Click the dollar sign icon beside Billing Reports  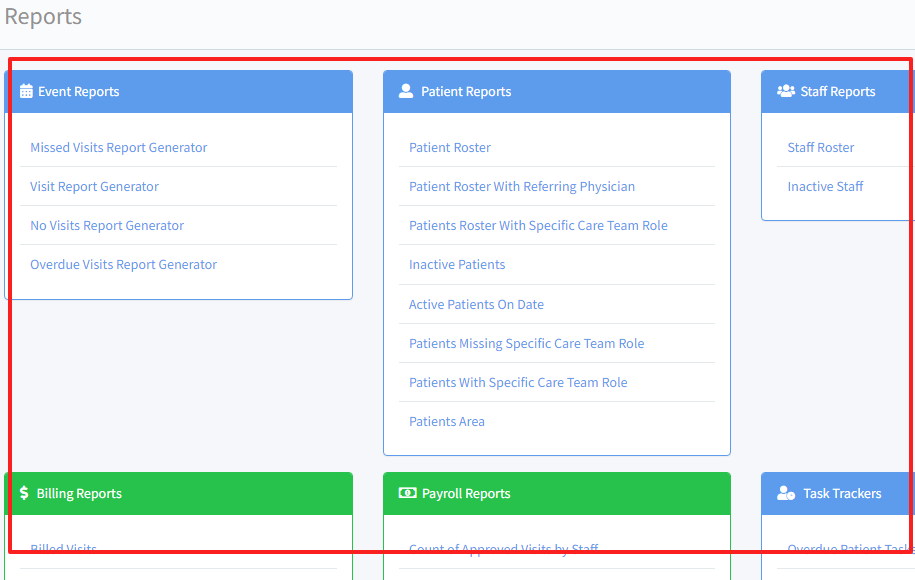25,493
